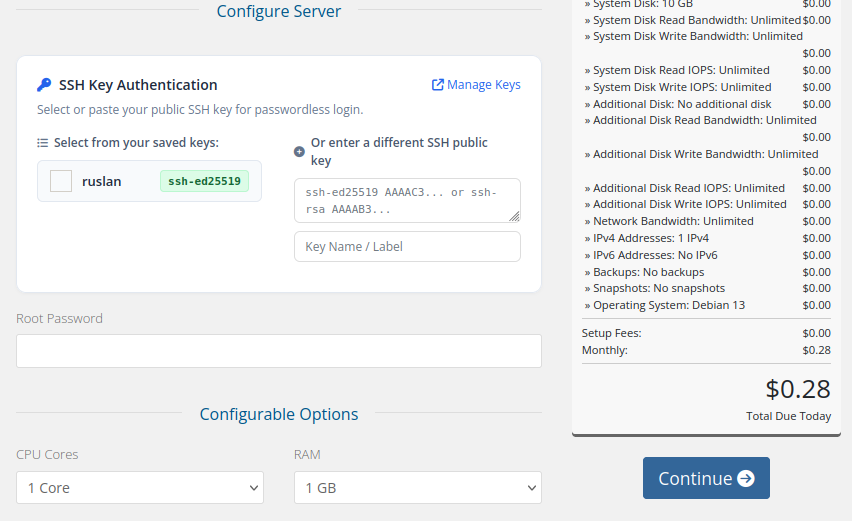
Task: Click the Total Due Today label
Action: tap(788, 416)
